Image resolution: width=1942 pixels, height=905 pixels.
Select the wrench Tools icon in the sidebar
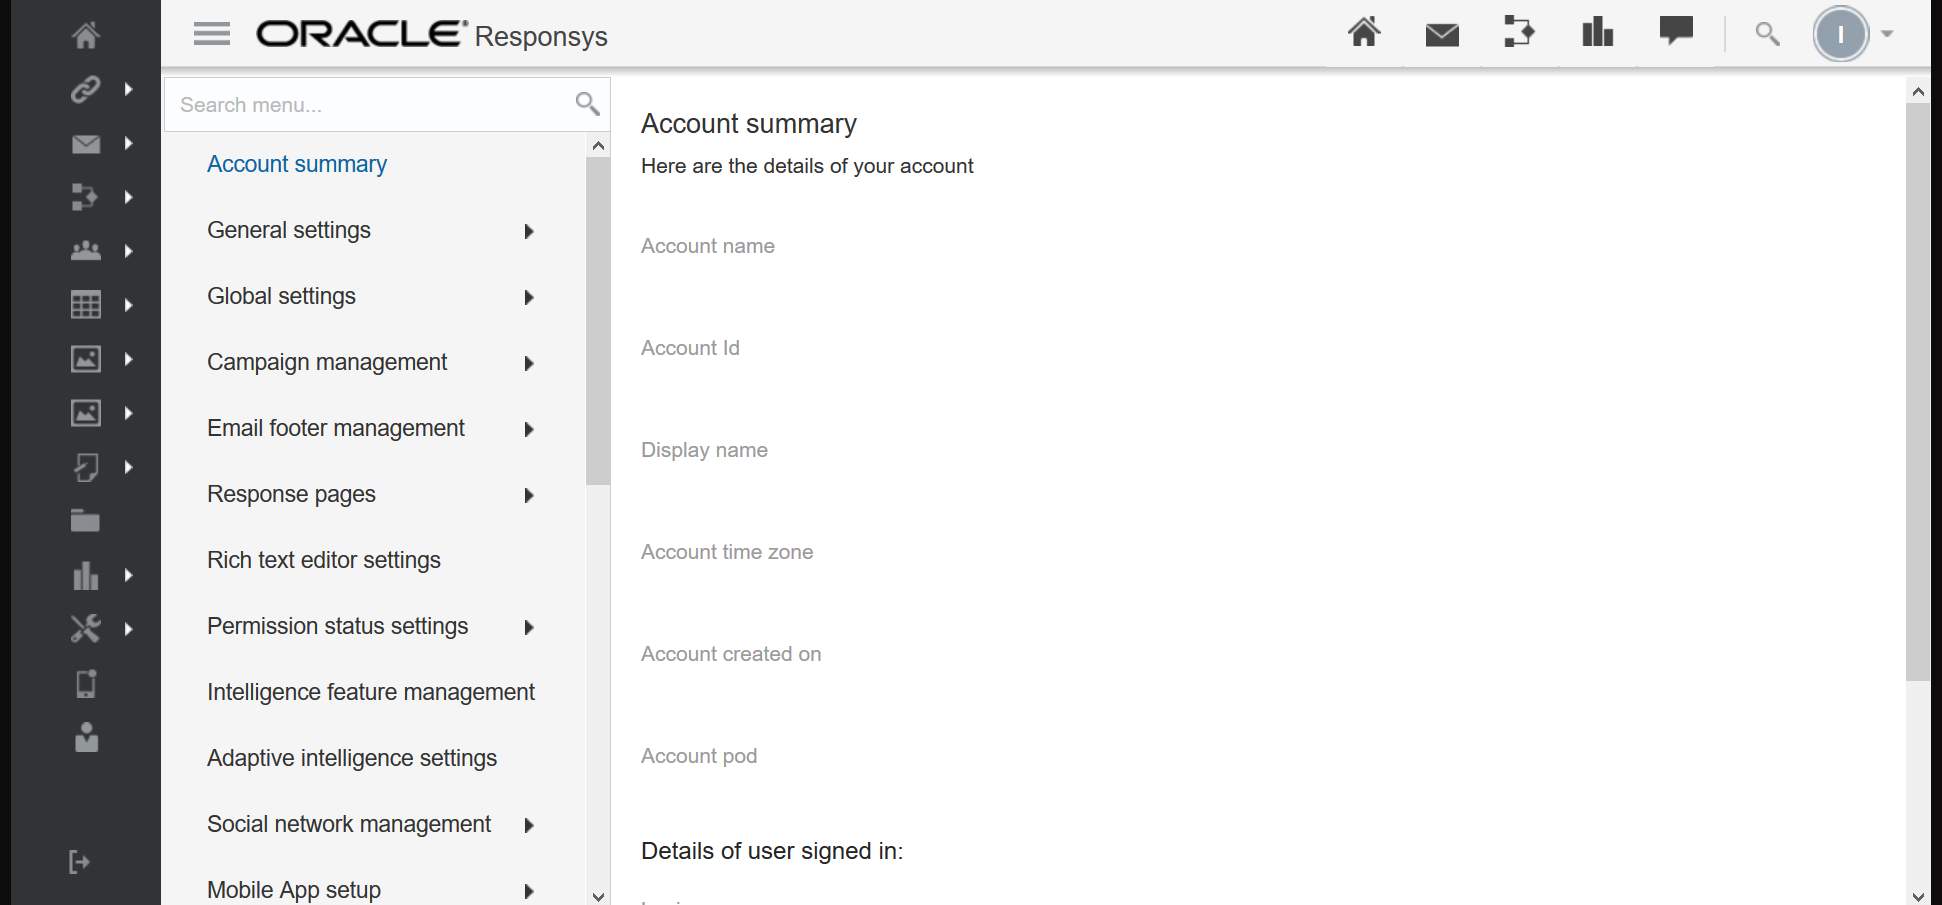tap(85, 629)
